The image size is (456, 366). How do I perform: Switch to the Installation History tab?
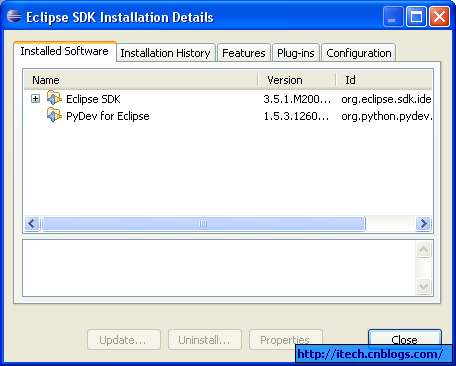coord(165,53)
